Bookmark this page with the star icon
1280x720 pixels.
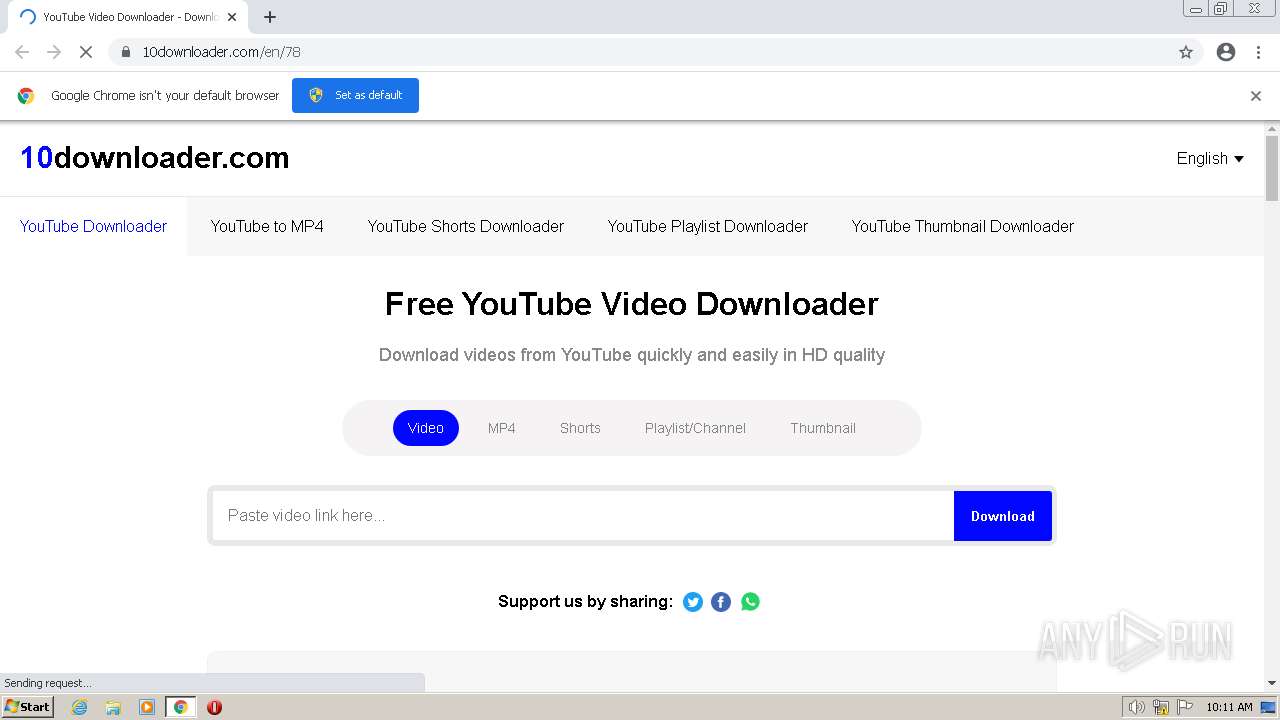[x=1186, y=52]
